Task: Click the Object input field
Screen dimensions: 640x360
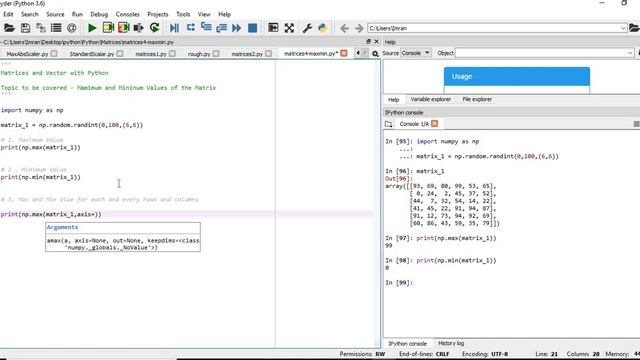Action: tap(545, 53)
